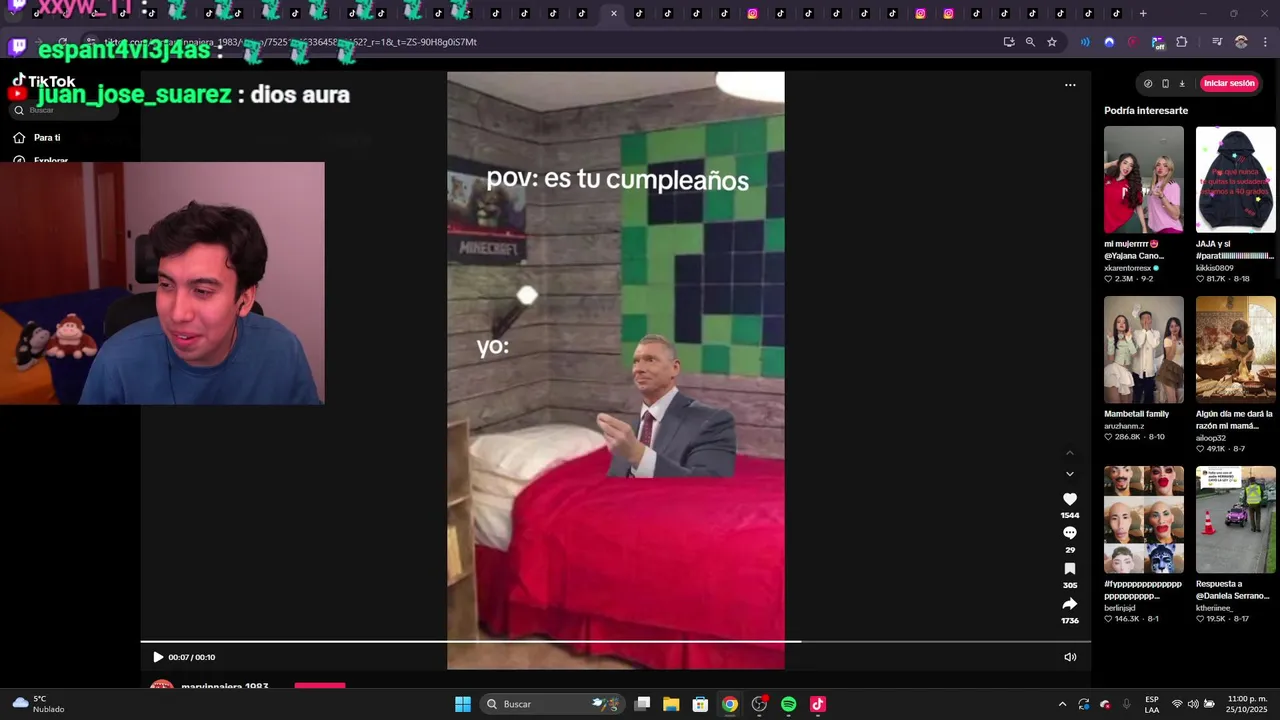
Task: Open 'Algún día me dará la razón' thumbnail
Action: pos(1235,350)
